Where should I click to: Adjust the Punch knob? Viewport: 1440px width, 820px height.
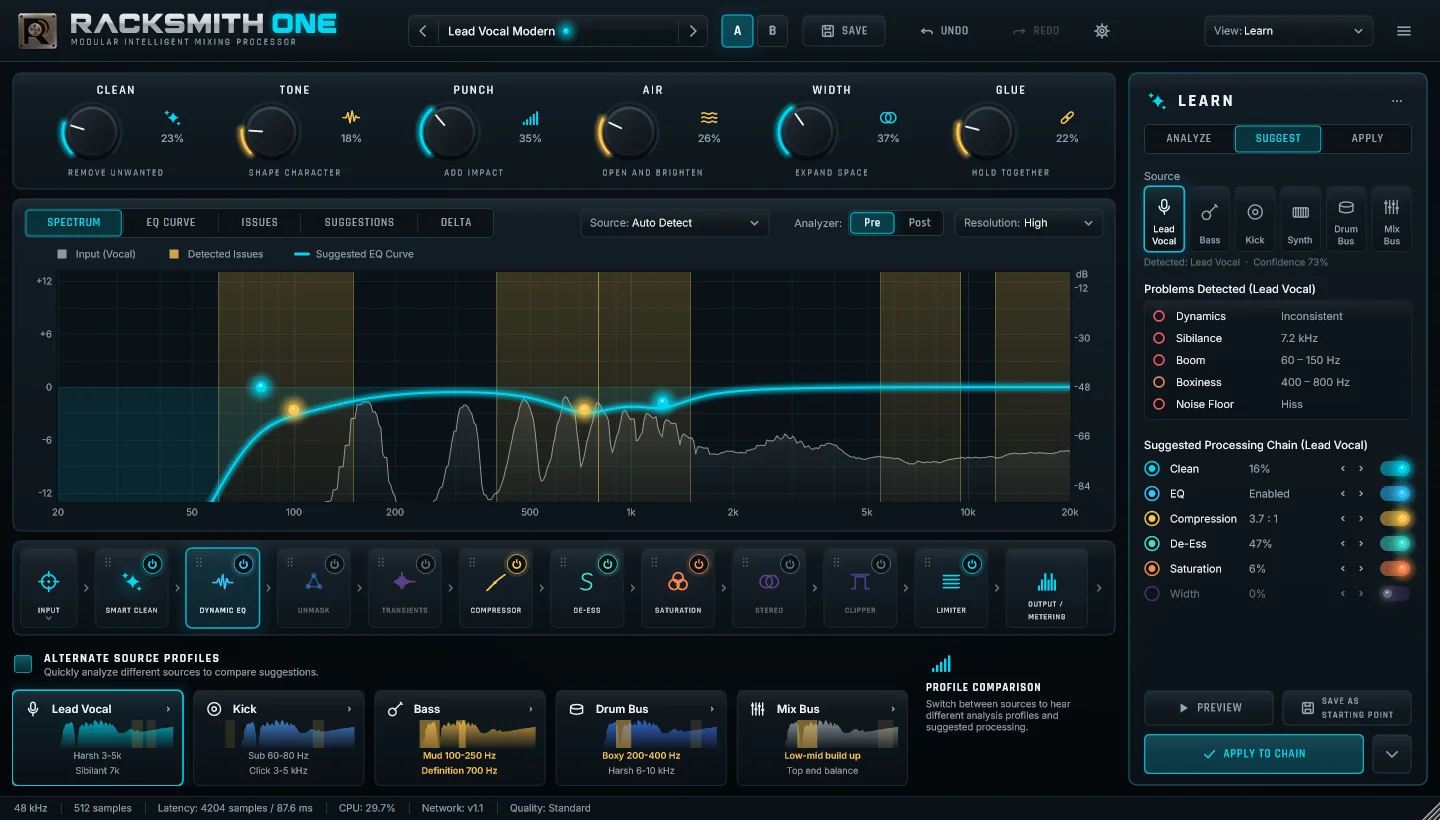click(450, 132)
